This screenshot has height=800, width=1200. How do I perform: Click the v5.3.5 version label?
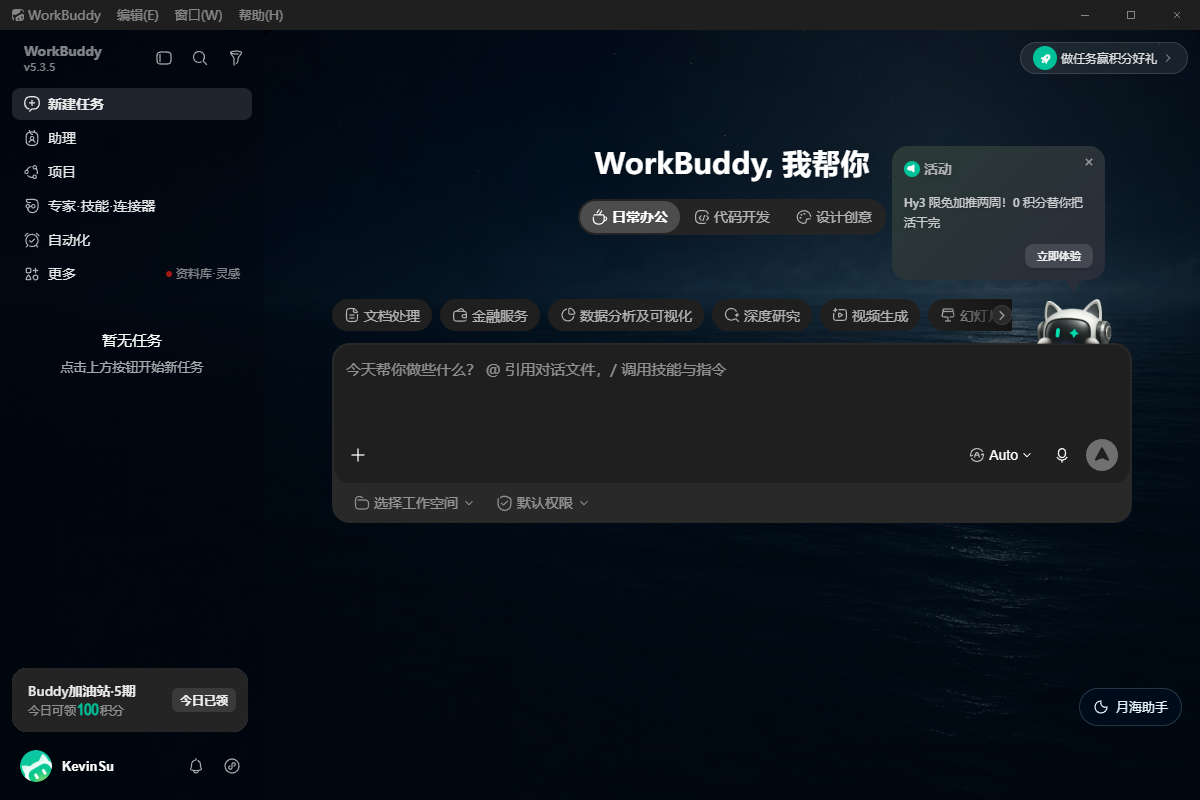pos(40,67)
